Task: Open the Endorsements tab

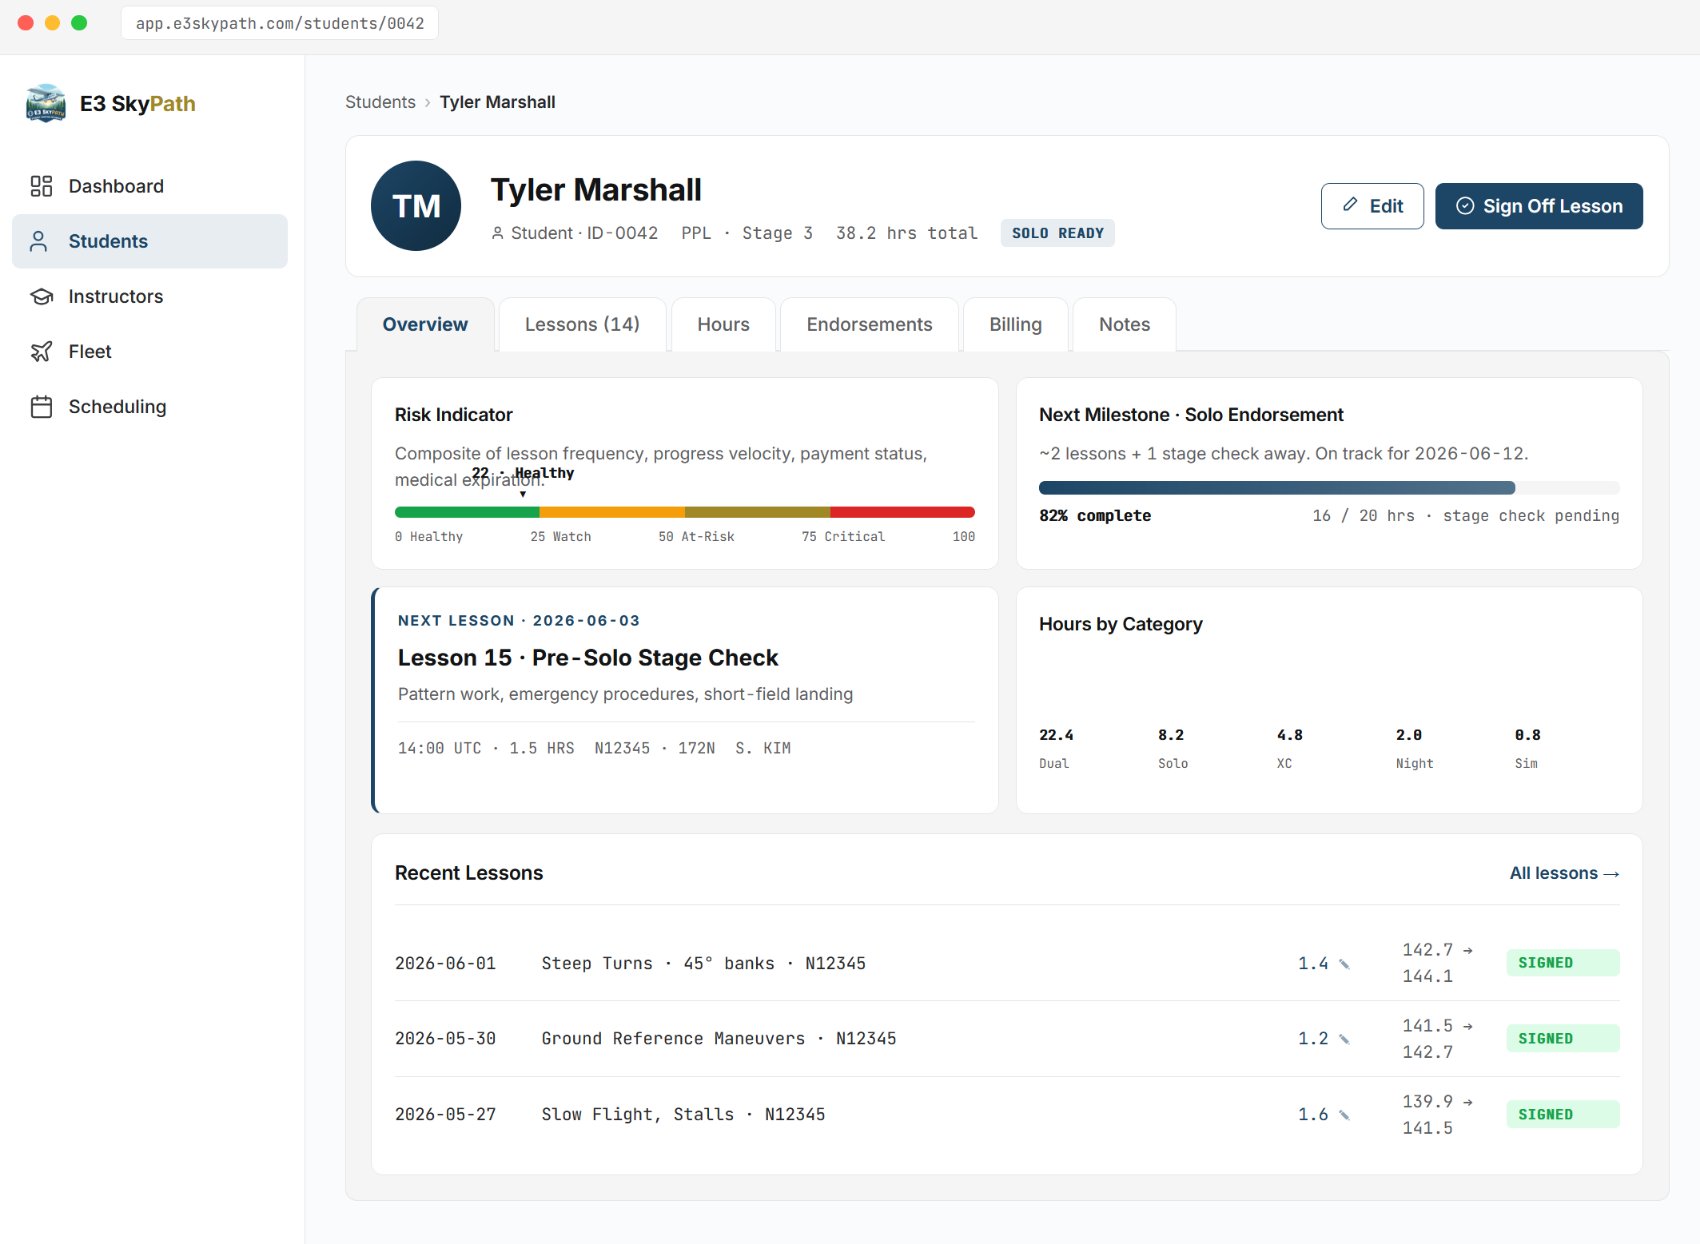Action: (869, 324)
